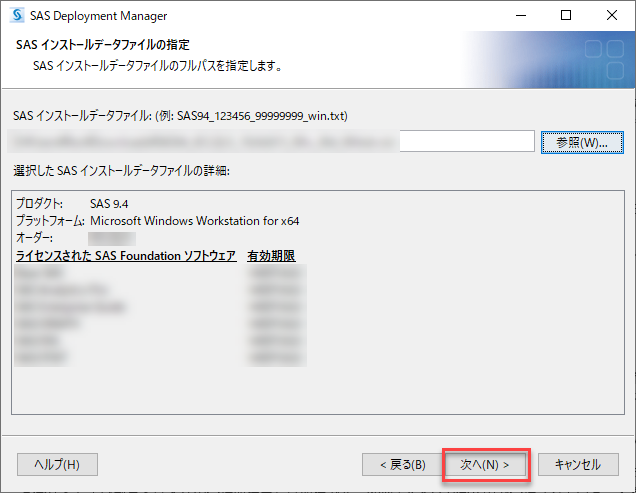Screen dimensions: 636x493
Task: Maximize the SAS Deployment Manager window
Action: pyautogui.click(x=566, y=15)
